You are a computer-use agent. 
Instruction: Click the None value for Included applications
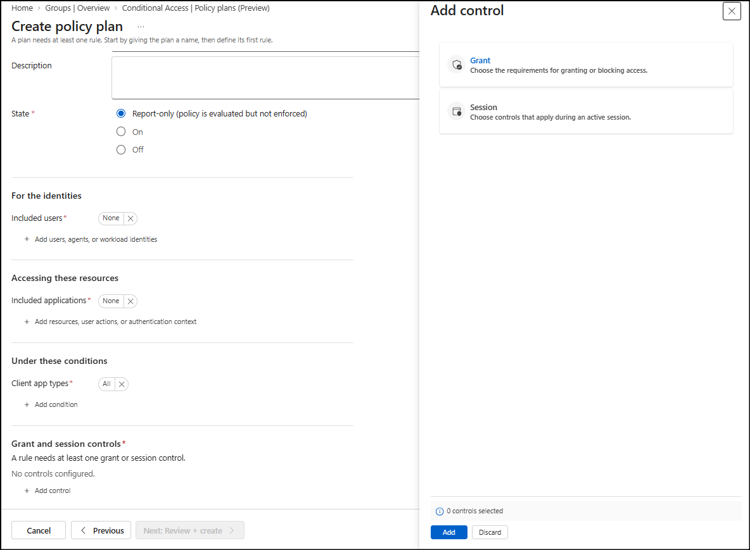(x=111, y=301)
